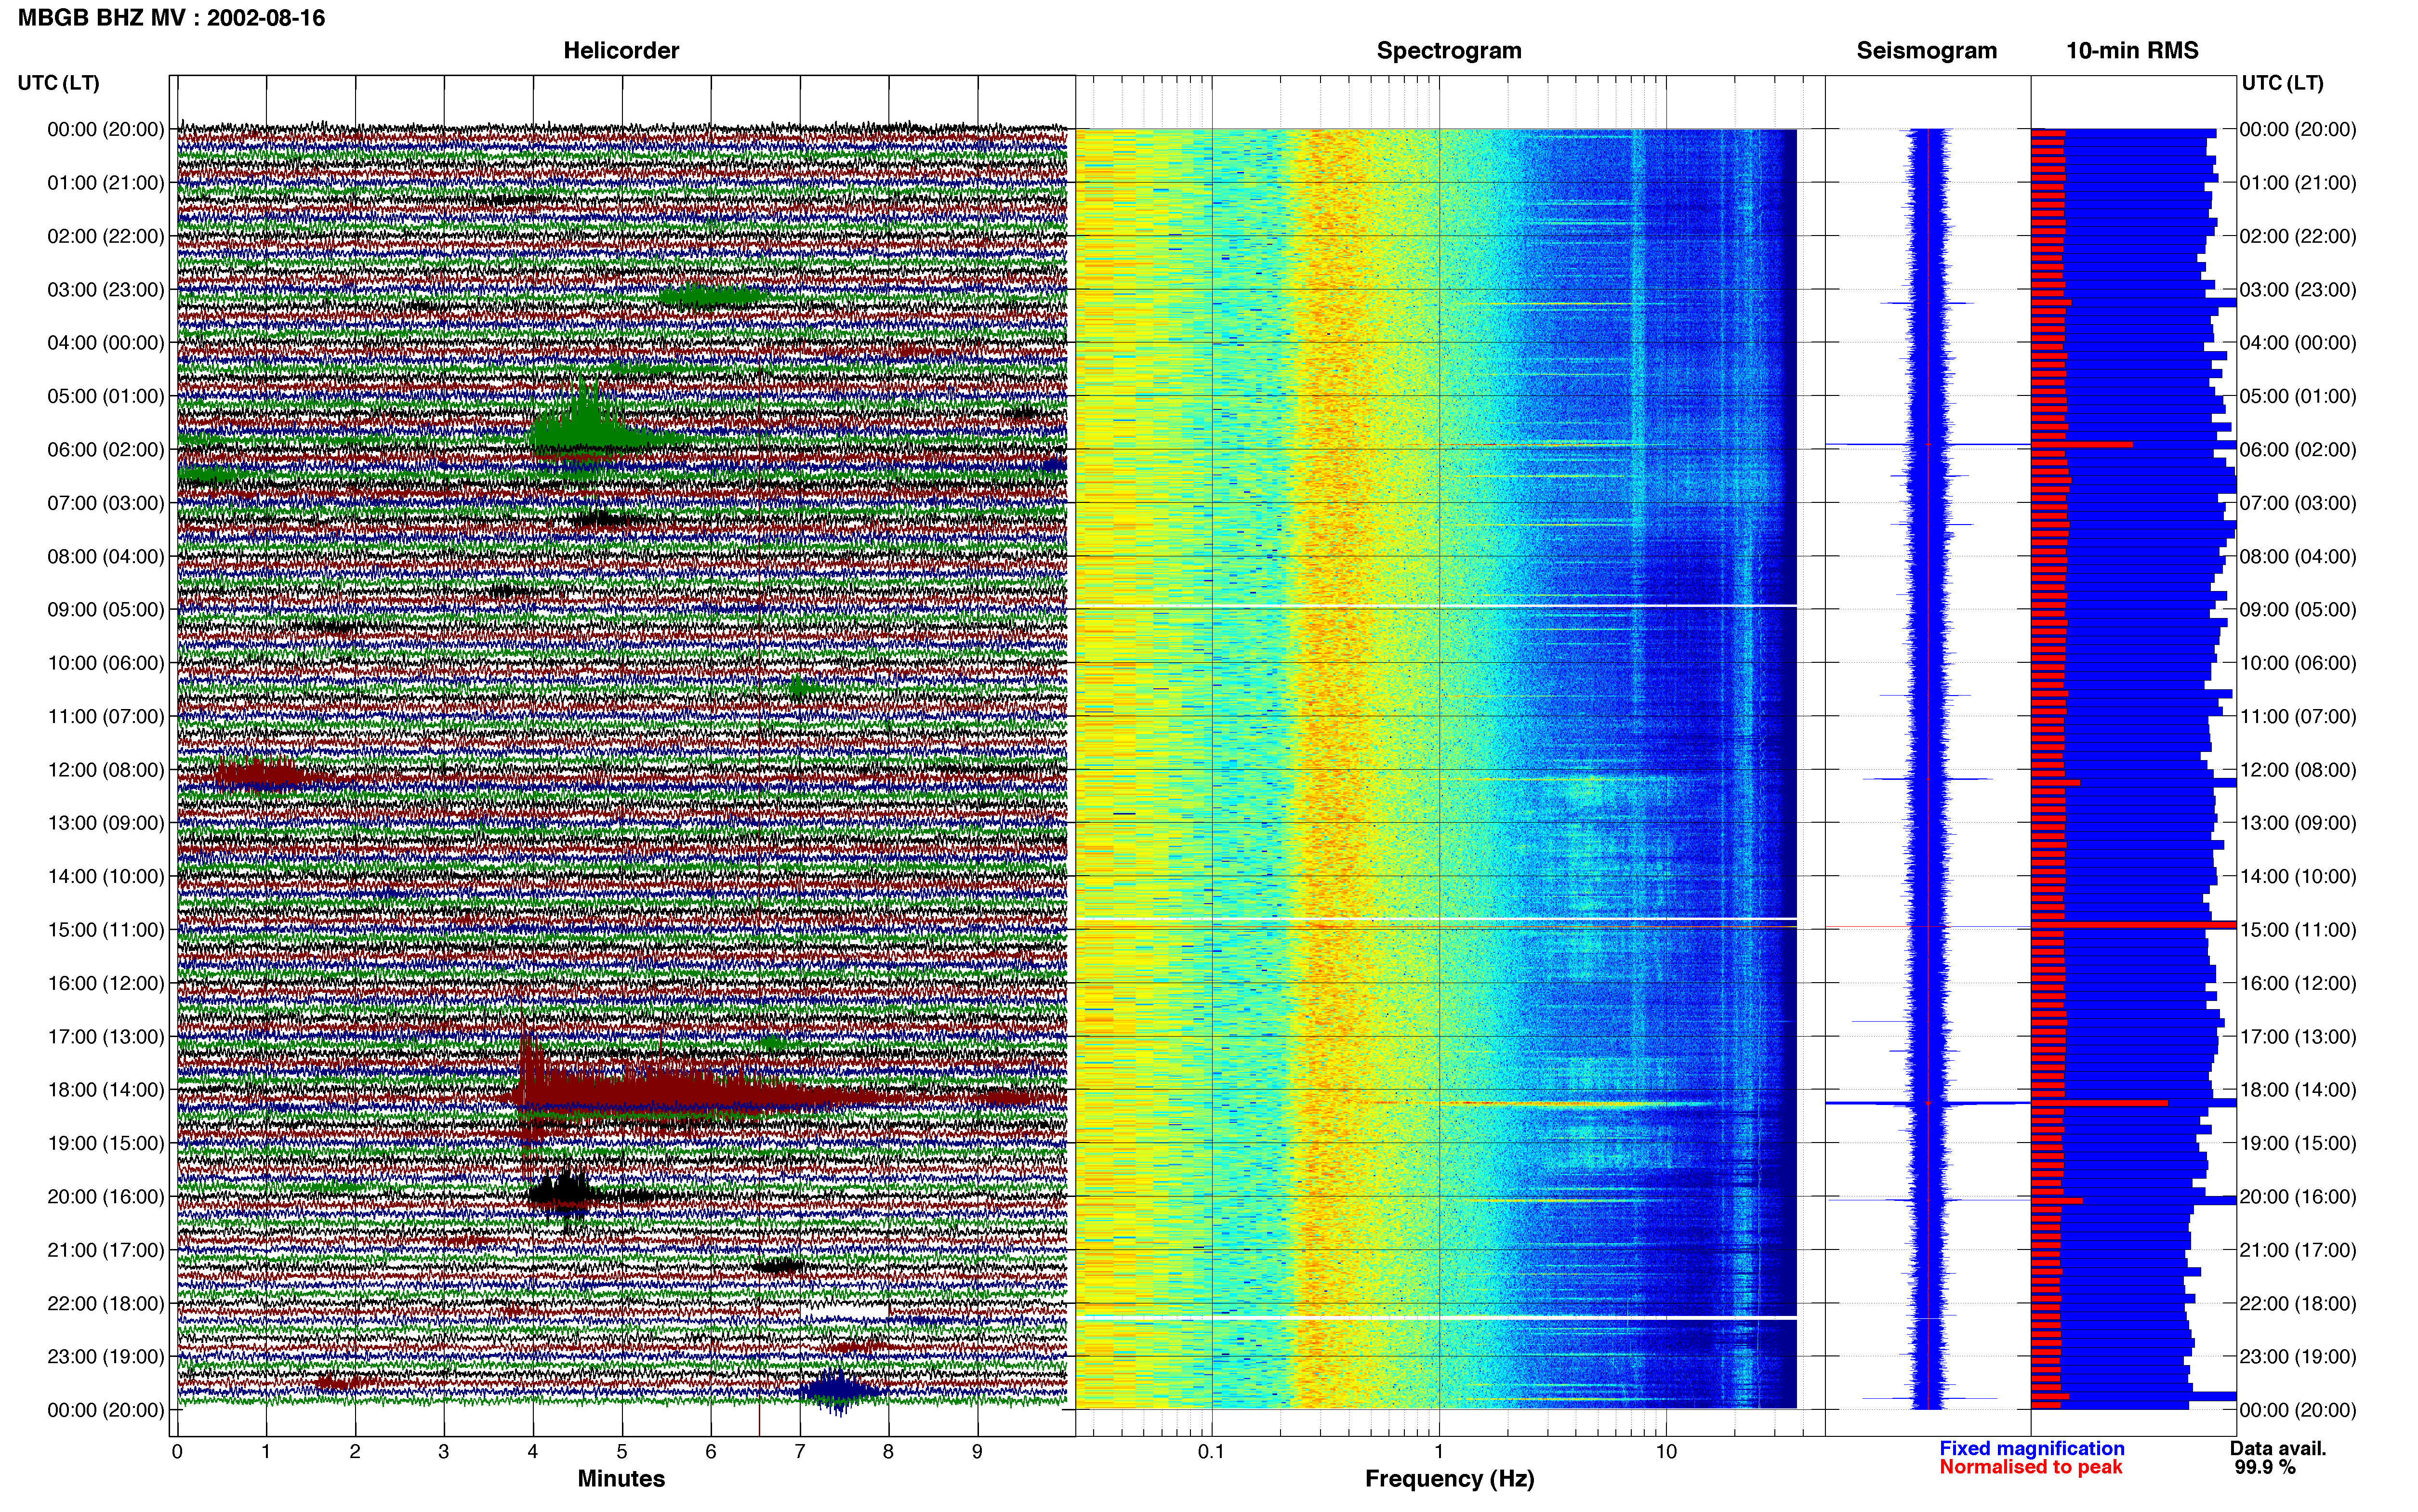Click the '3' tick on the Minutes axis

coord(444,1451)
